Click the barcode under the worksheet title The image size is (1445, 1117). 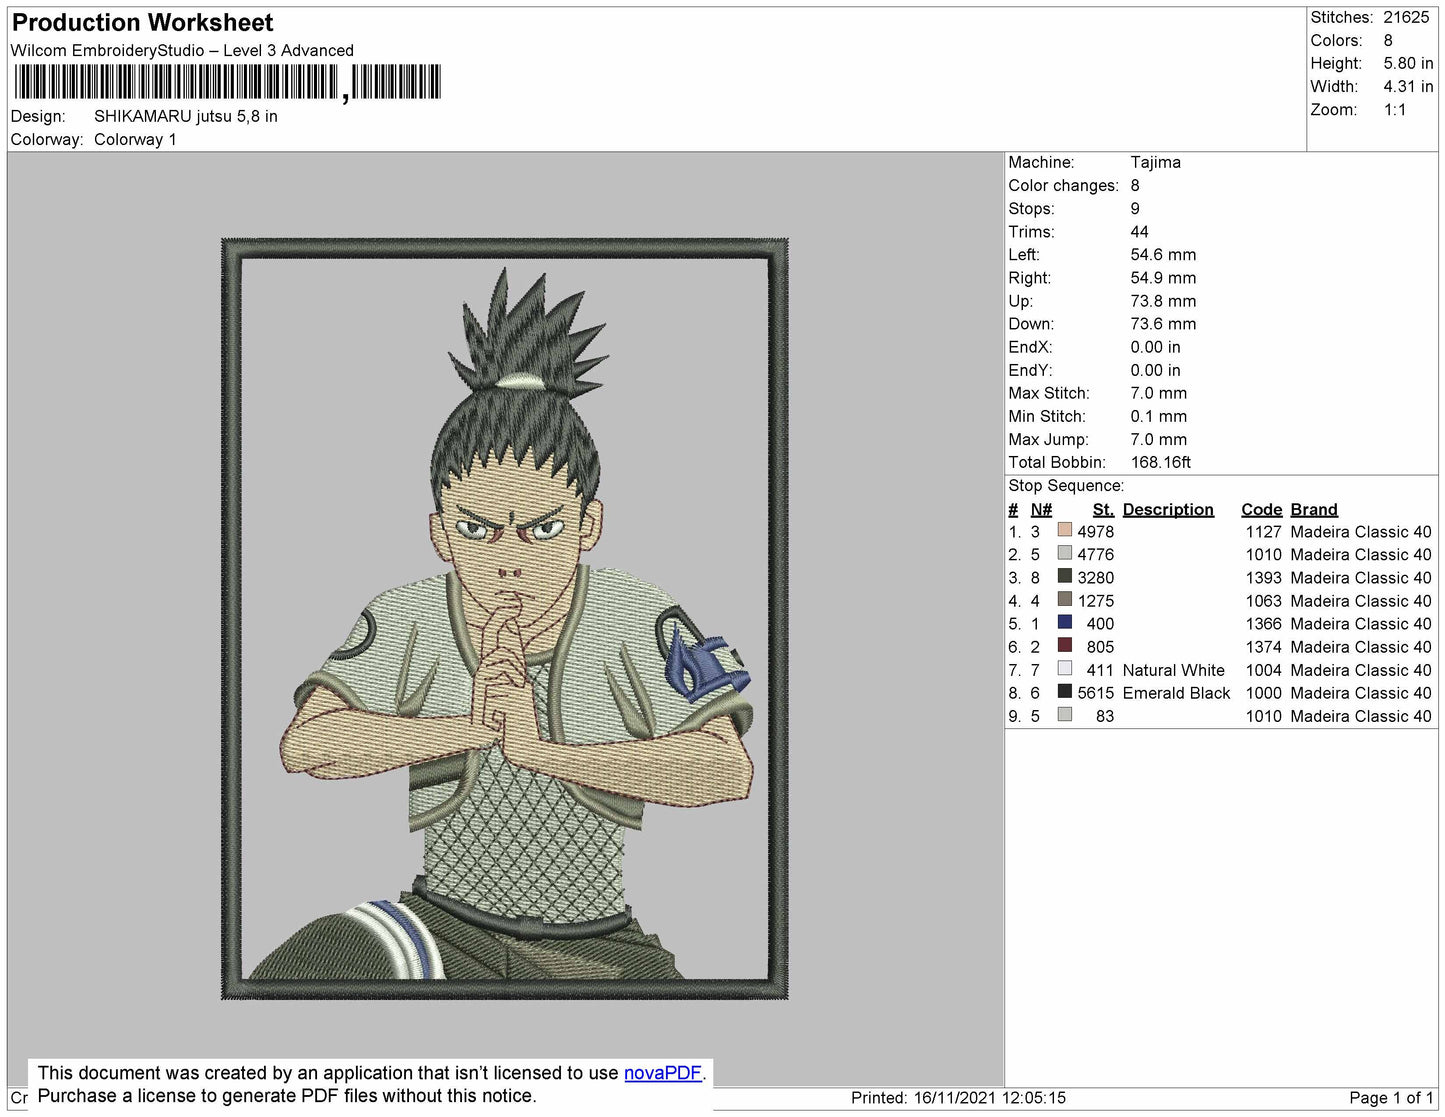point(227,82)
